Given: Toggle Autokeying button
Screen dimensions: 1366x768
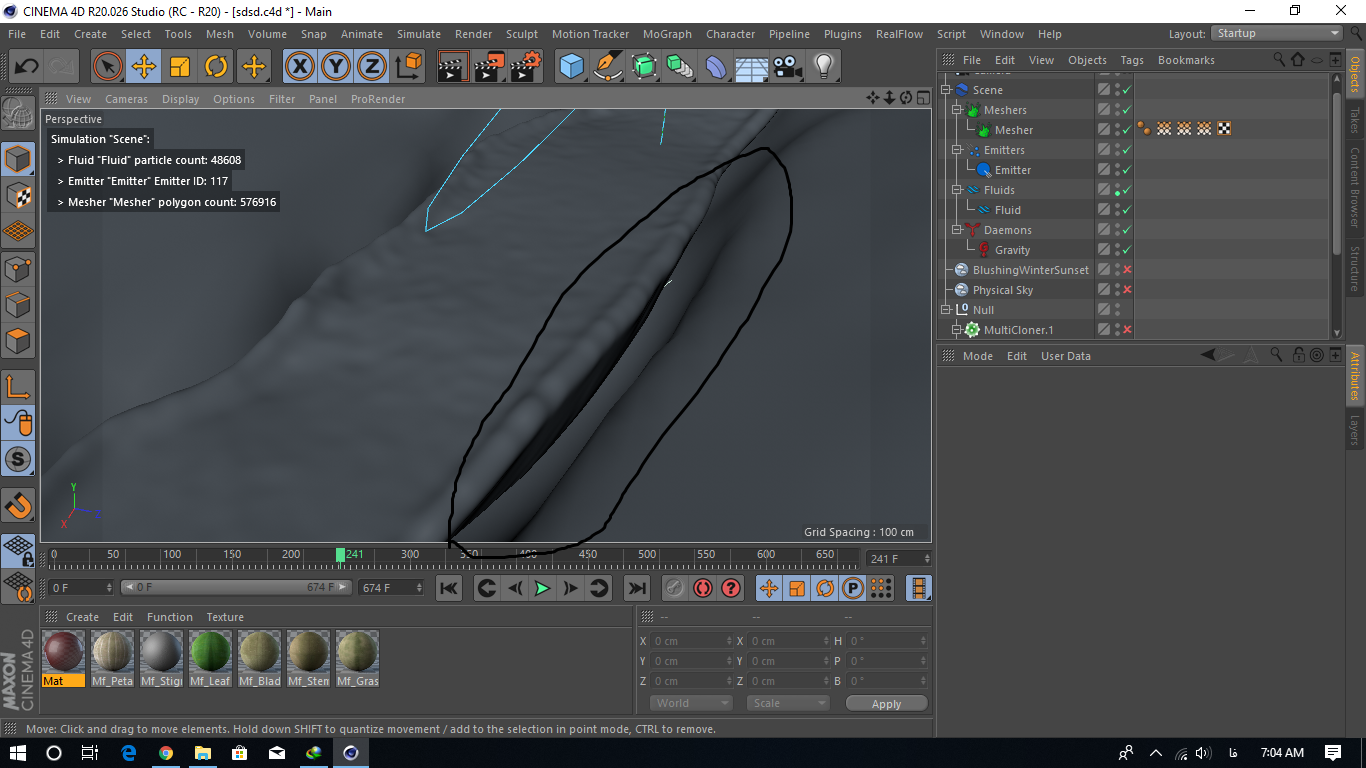Looking at the screenshot, I should [x=703, y=588].
